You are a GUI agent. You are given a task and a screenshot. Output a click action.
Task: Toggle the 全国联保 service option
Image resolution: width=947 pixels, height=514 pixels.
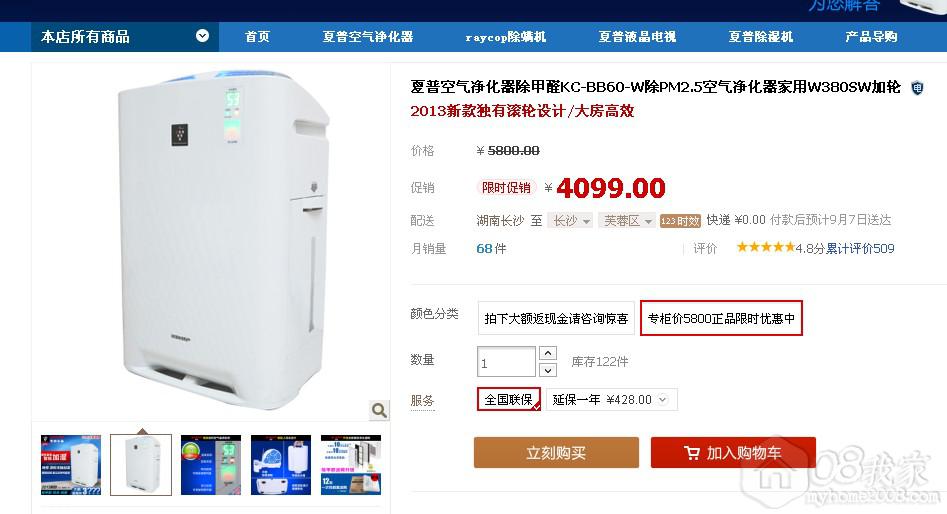tap(509, 399)
